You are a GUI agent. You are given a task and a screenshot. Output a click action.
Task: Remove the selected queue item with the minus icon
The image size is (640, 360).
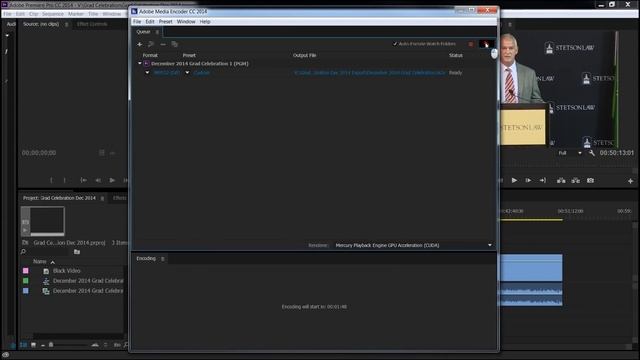(163, 44)
